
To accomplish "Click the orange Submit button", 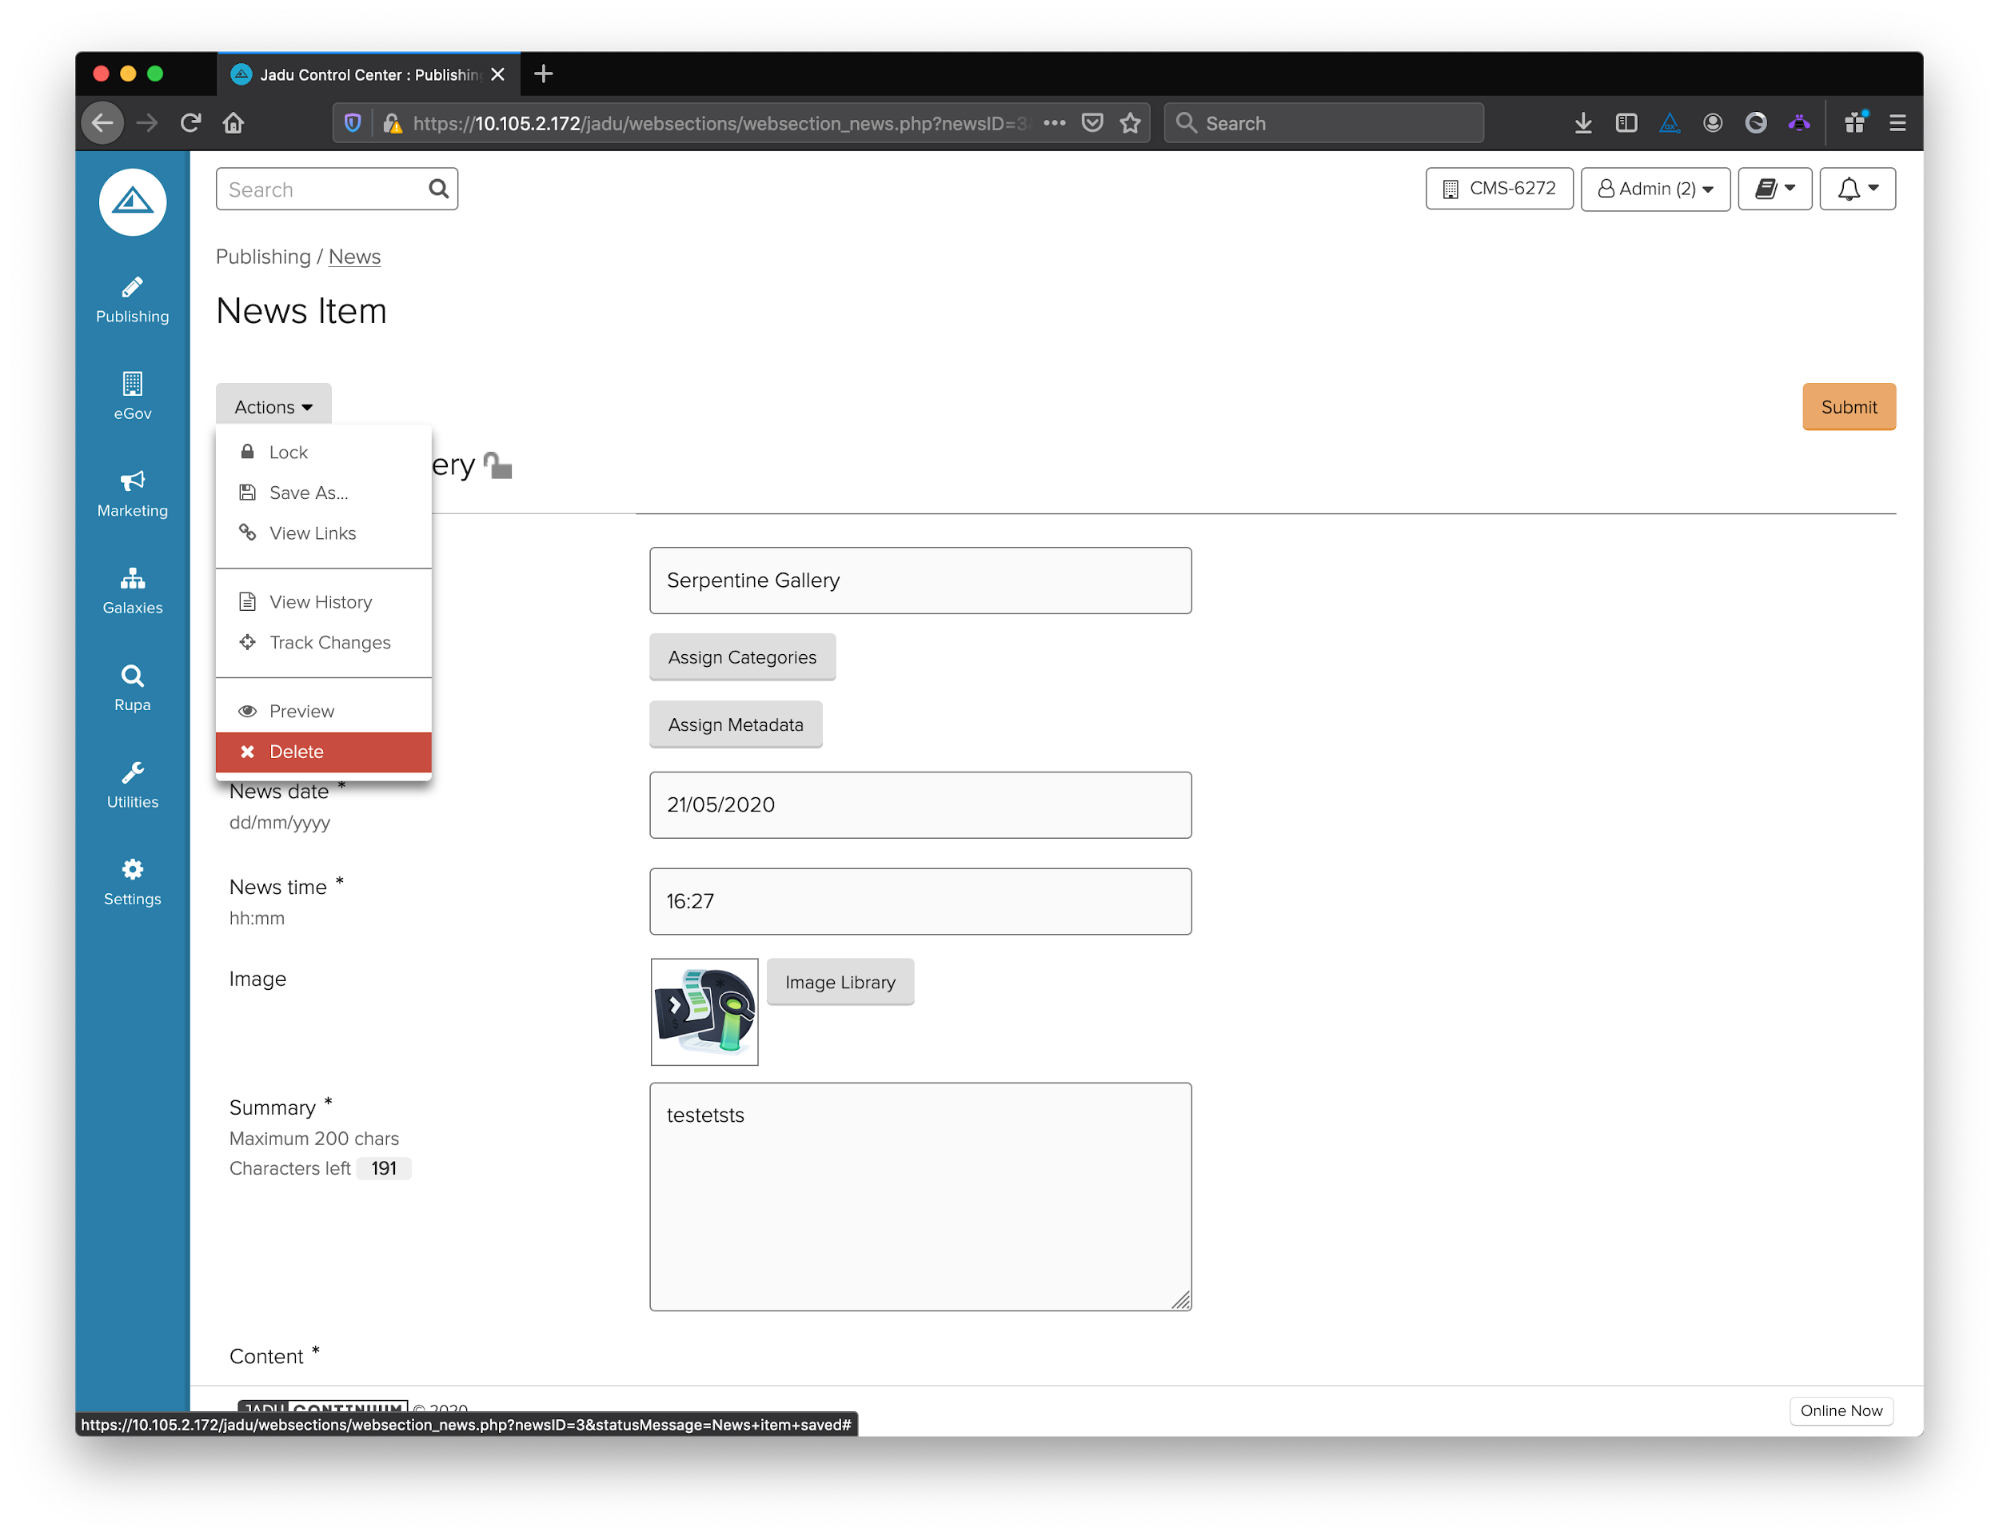I will click(1848, 407).
